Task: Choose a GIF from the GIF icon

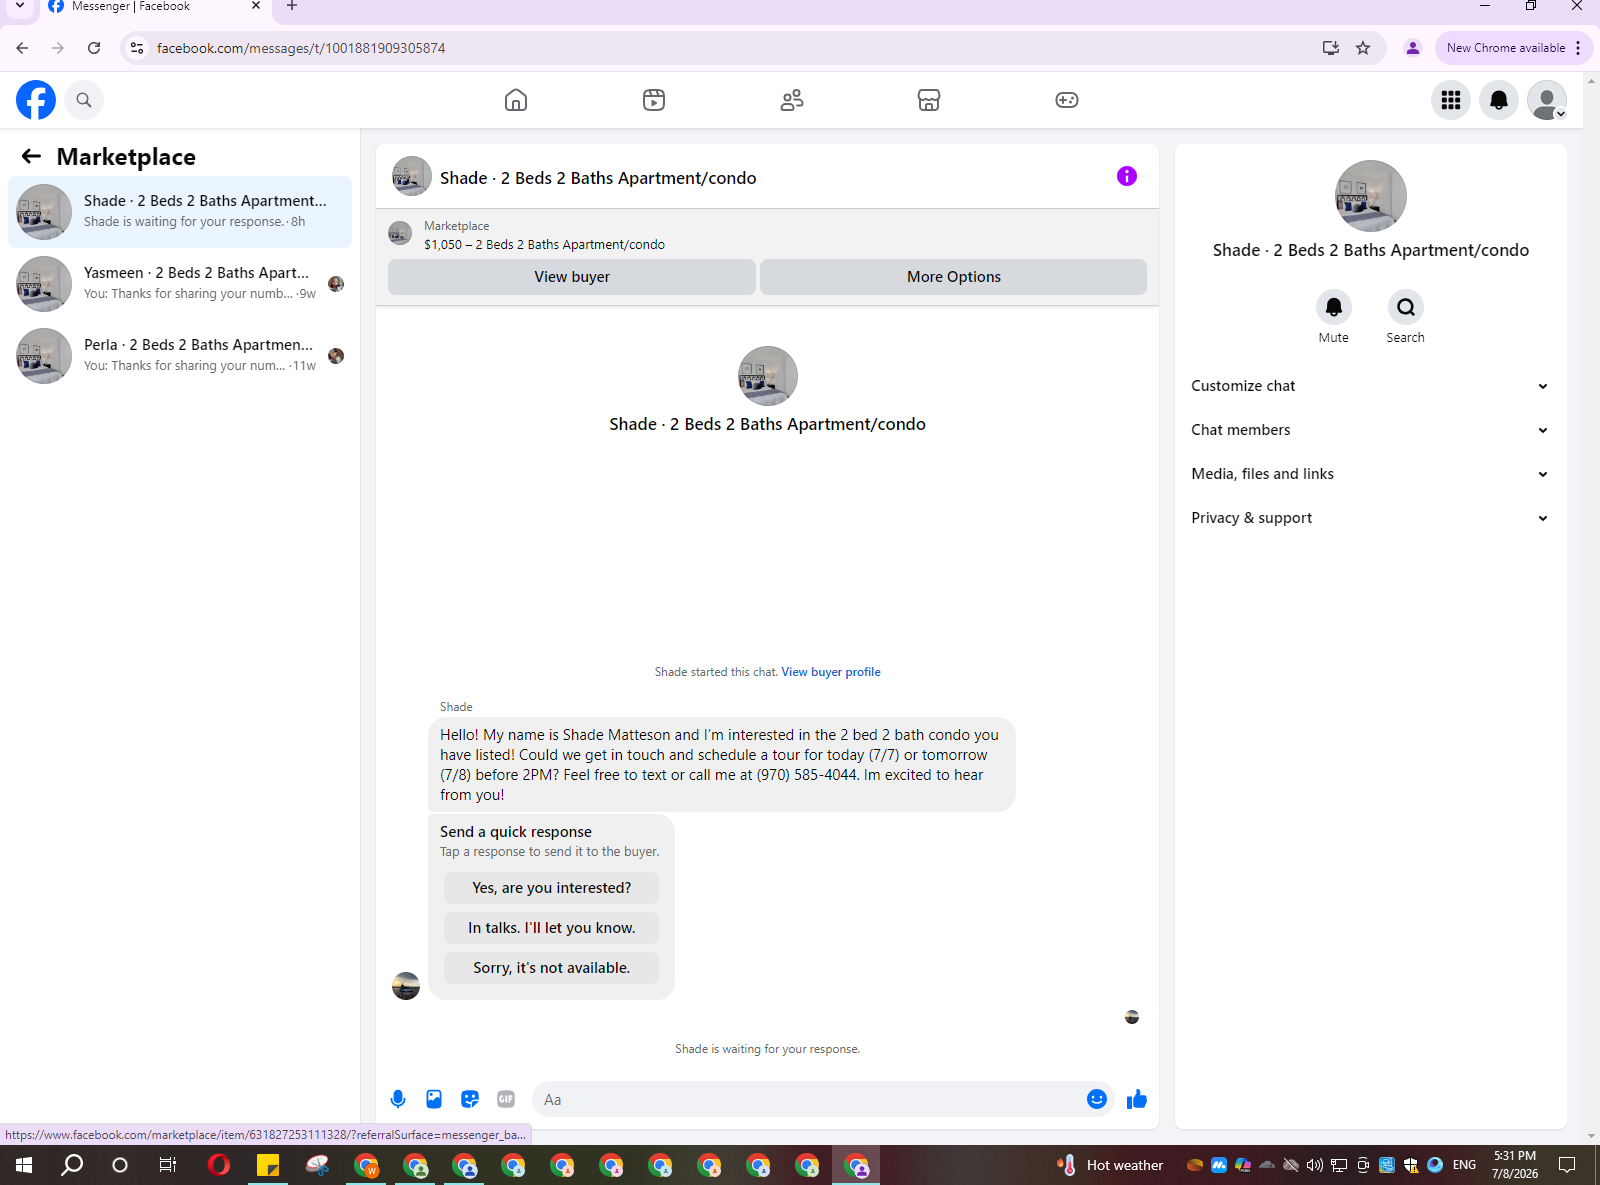Action: coord(506,1099)
